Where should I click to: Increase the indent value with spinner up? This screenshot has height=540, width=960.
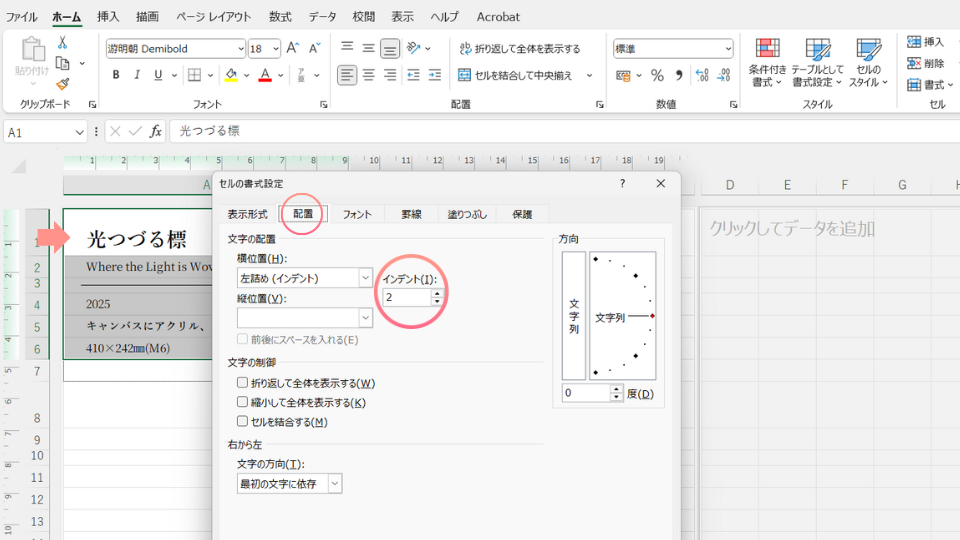pos(437,293)
